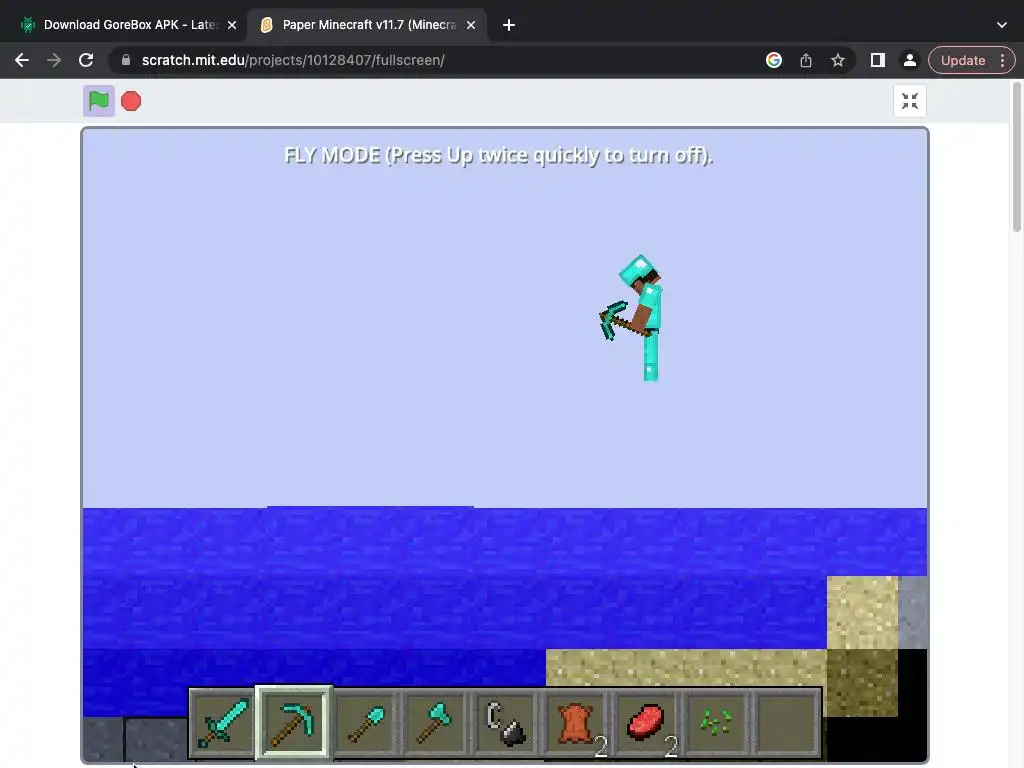Open a new browser tab
Viewport: 1024px width, 768px height.
[509, 25]
